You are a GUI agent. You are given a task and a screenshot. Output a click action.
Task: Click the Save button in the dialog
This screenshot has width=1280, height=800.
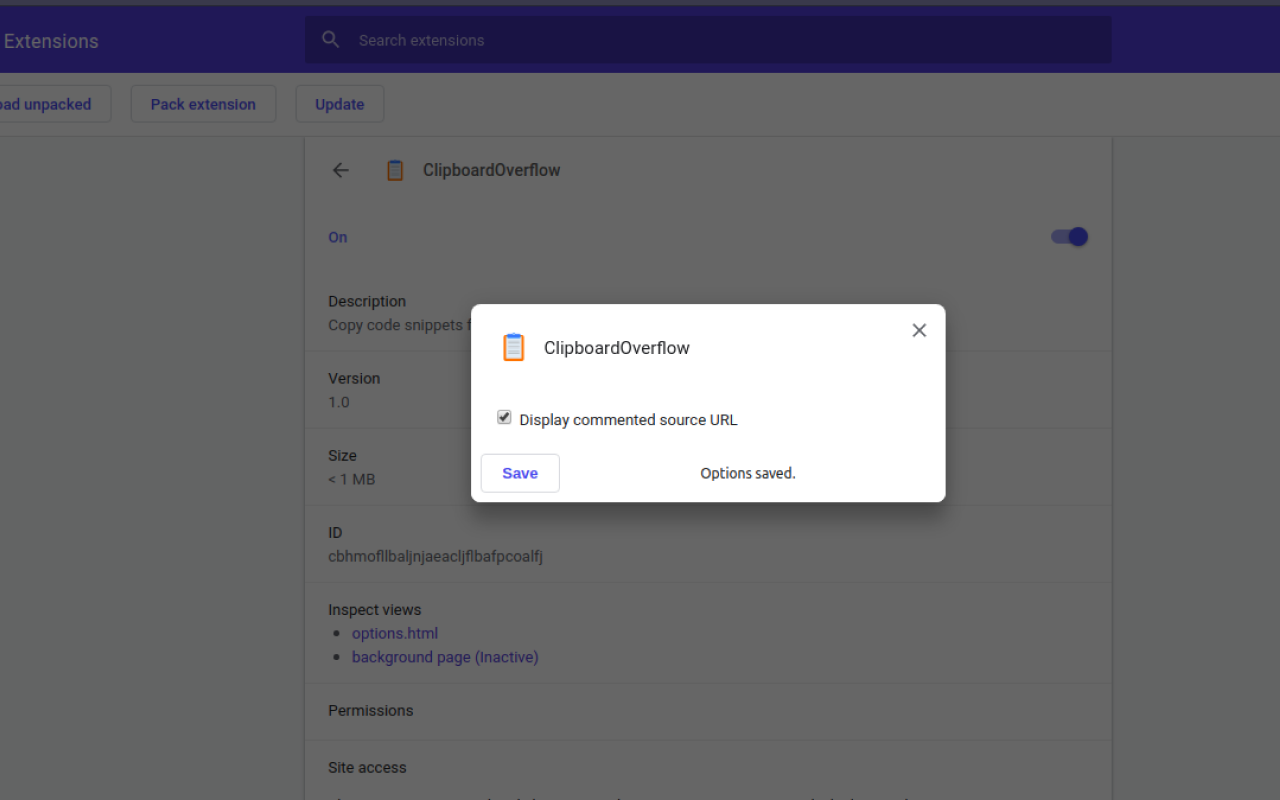pyautogui.click(x=519, y=472)
